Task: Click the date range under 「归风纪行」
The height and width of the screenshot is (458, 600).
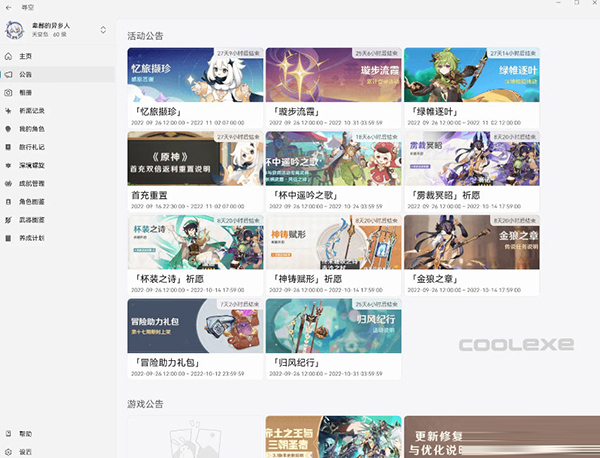Action: pyautogui.click(x=326, y=373)
